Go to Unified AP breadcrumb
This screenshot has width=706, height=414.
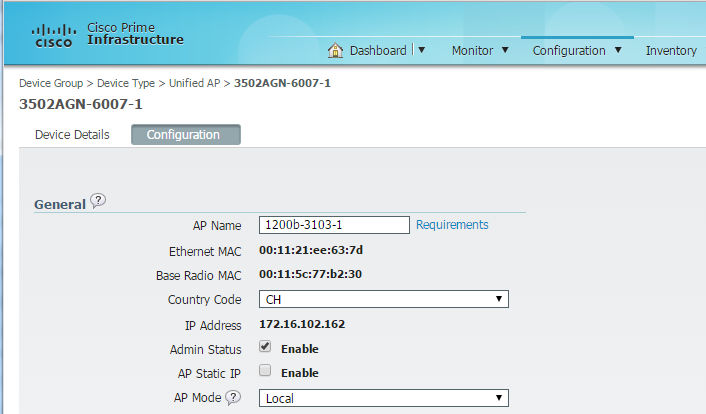[195, 83]
